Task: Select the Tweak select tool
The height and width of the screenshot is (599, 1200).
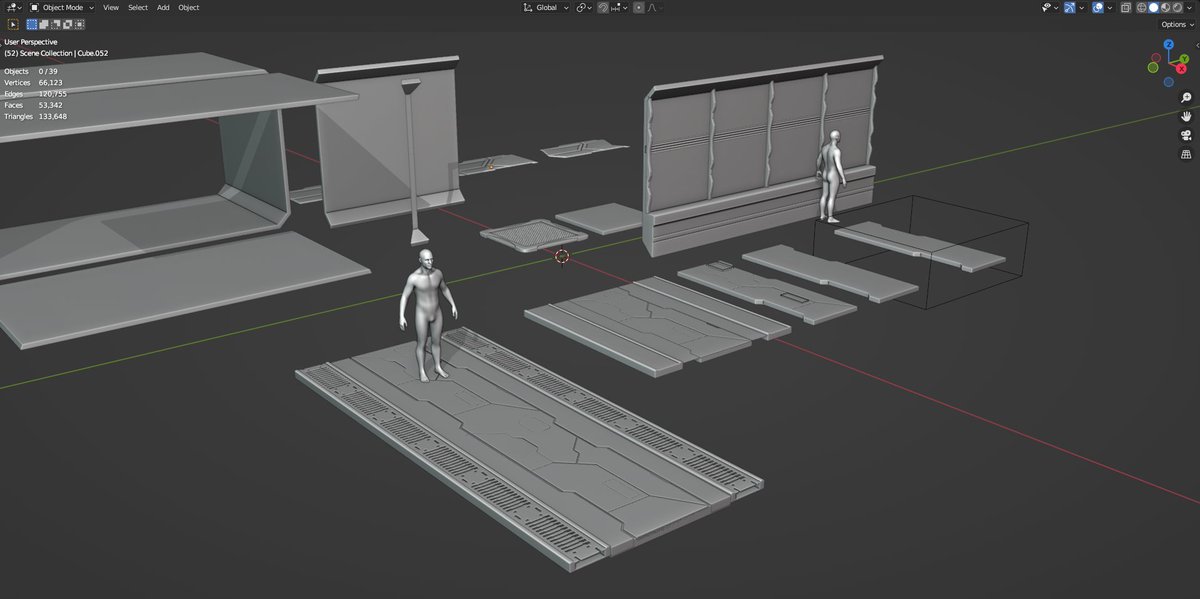Action: 14,25
